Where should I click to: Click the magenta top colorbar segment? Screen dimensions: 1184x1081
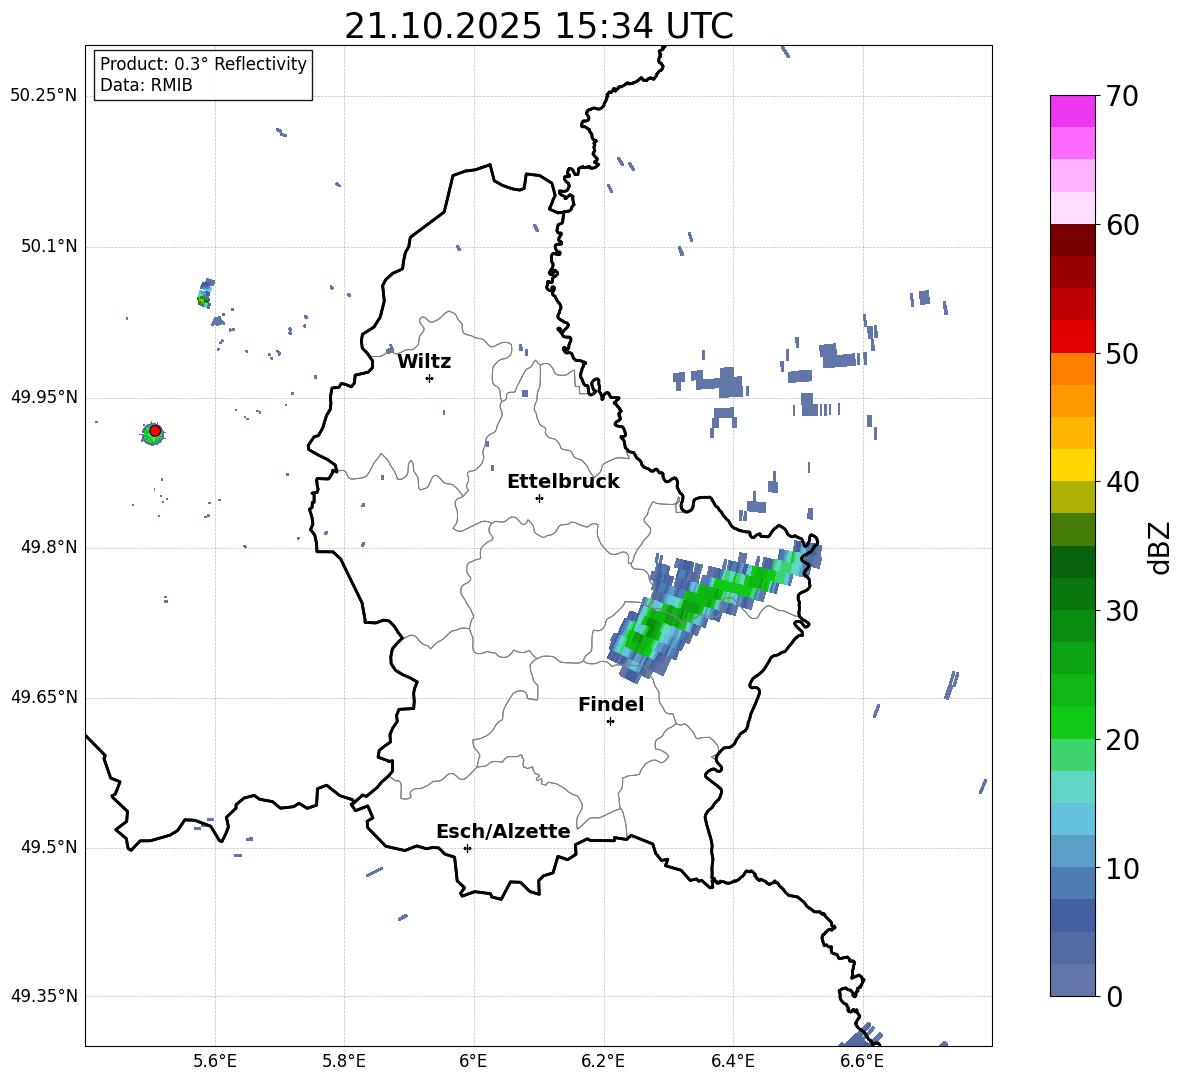click(x=1072, y=111)
